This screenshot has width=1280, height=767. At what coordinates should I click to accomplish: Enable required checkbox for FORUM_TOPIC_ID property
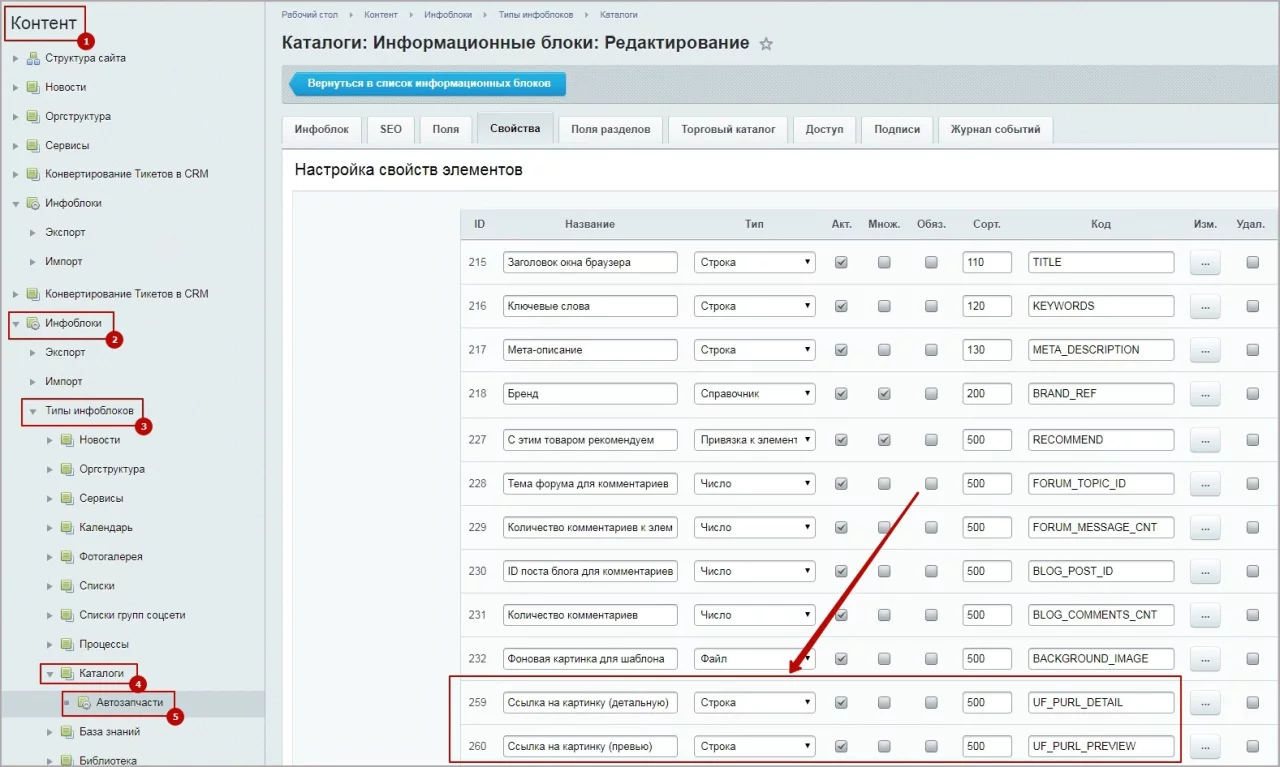[931, 484]
